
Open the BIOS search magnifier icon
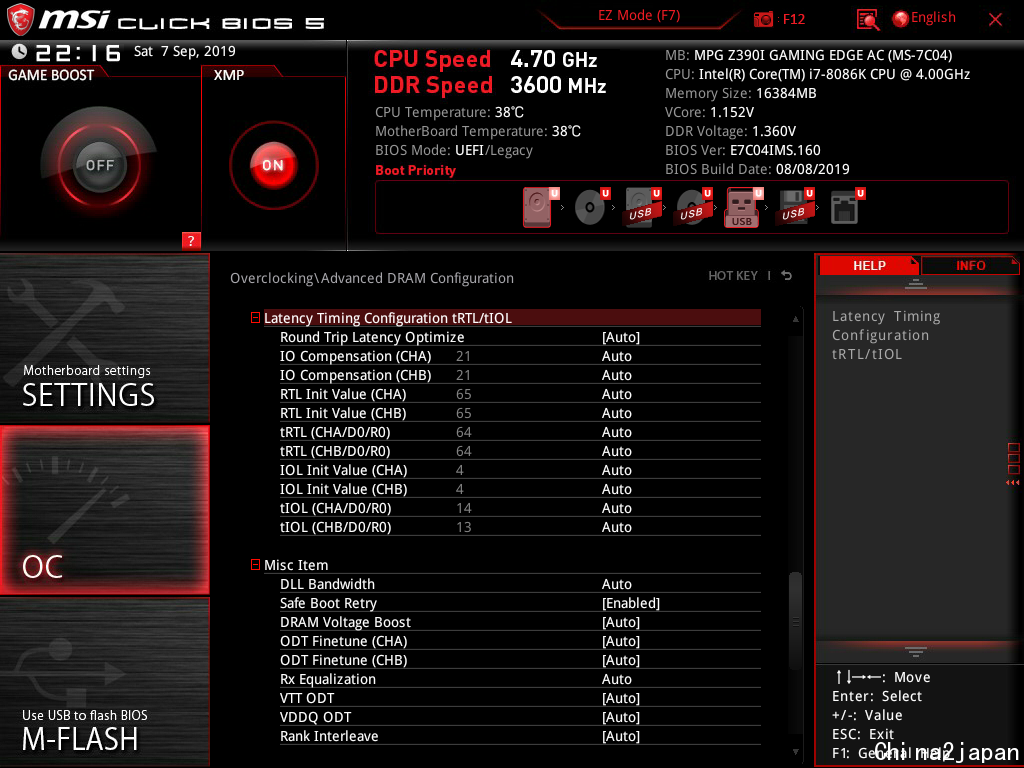pos(867,20)
